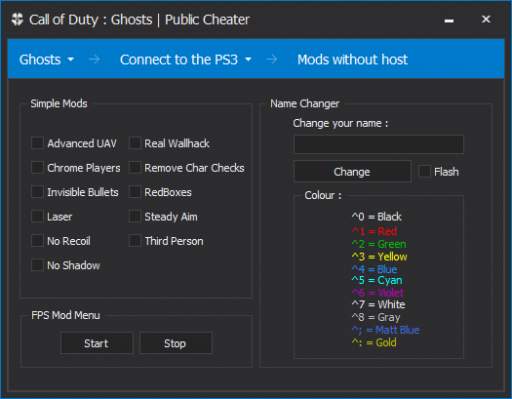
Task: Click the ^5 = Cyan colour code
Action: click(377, 280)
